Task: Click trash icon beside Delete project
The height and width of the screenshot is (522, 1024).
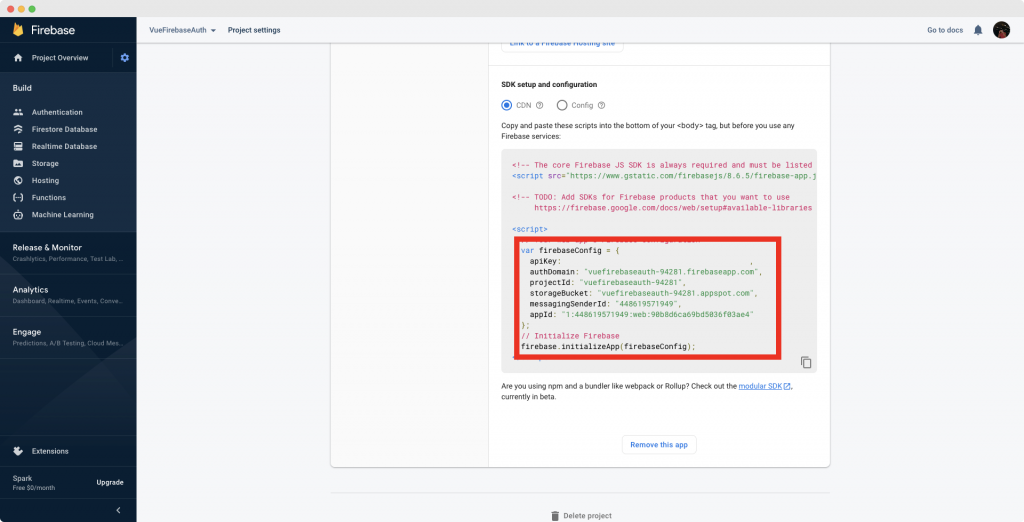Action: coord(555,515)
